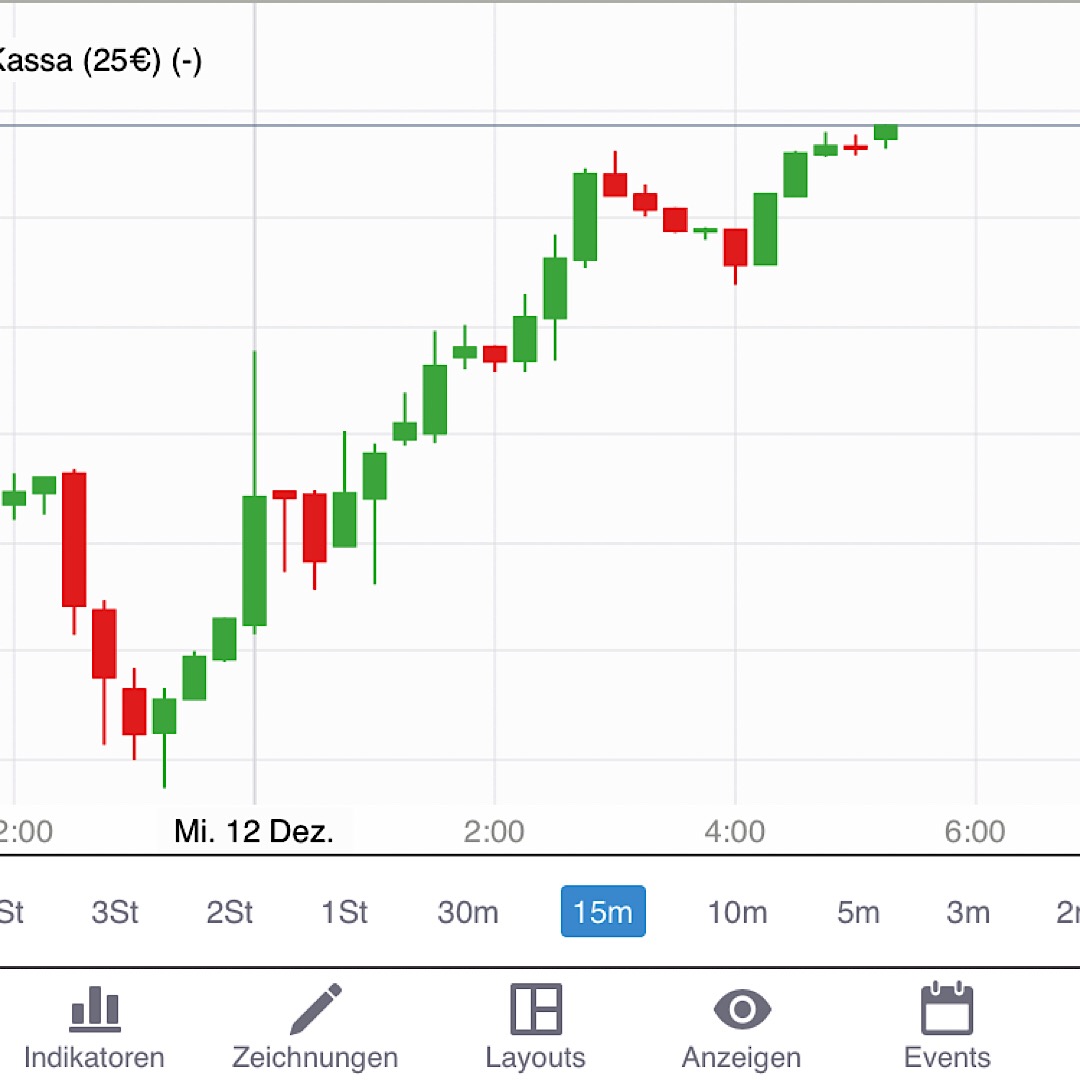Open the Events calendar icon
The width and height of the screenshot is (1080, 1080).
946,1010
